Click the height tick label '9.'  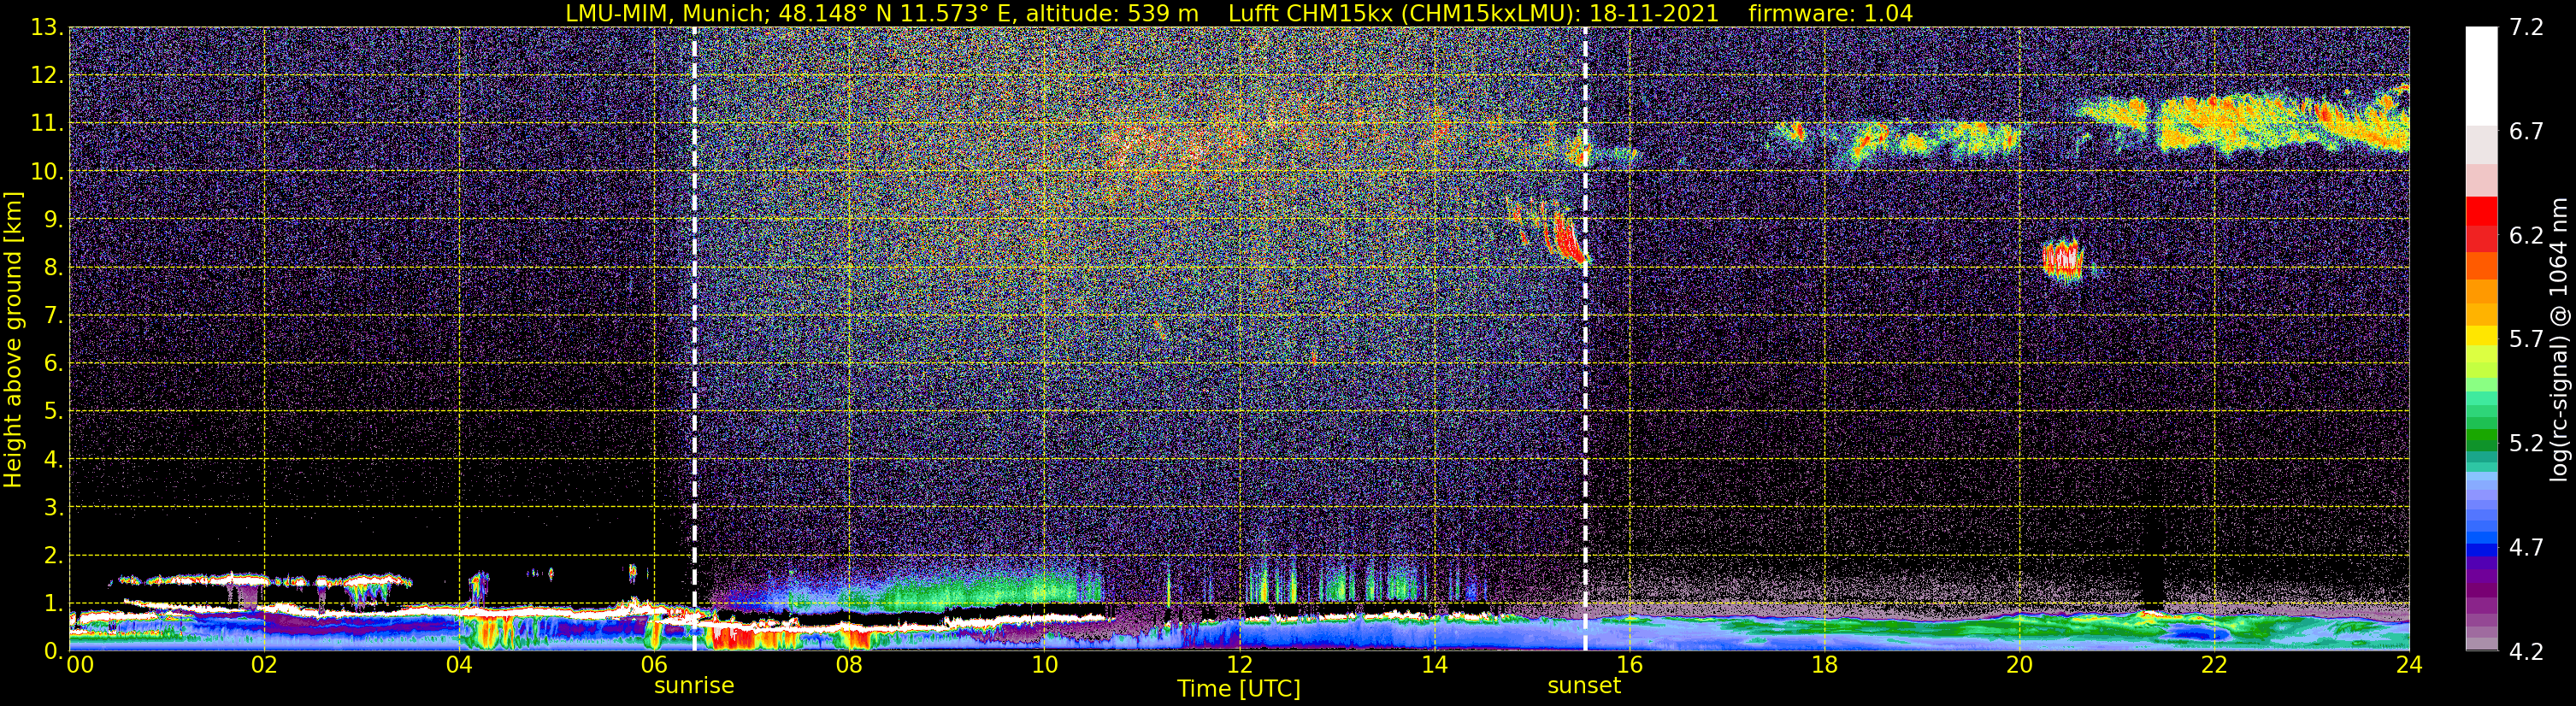point(54,220)
